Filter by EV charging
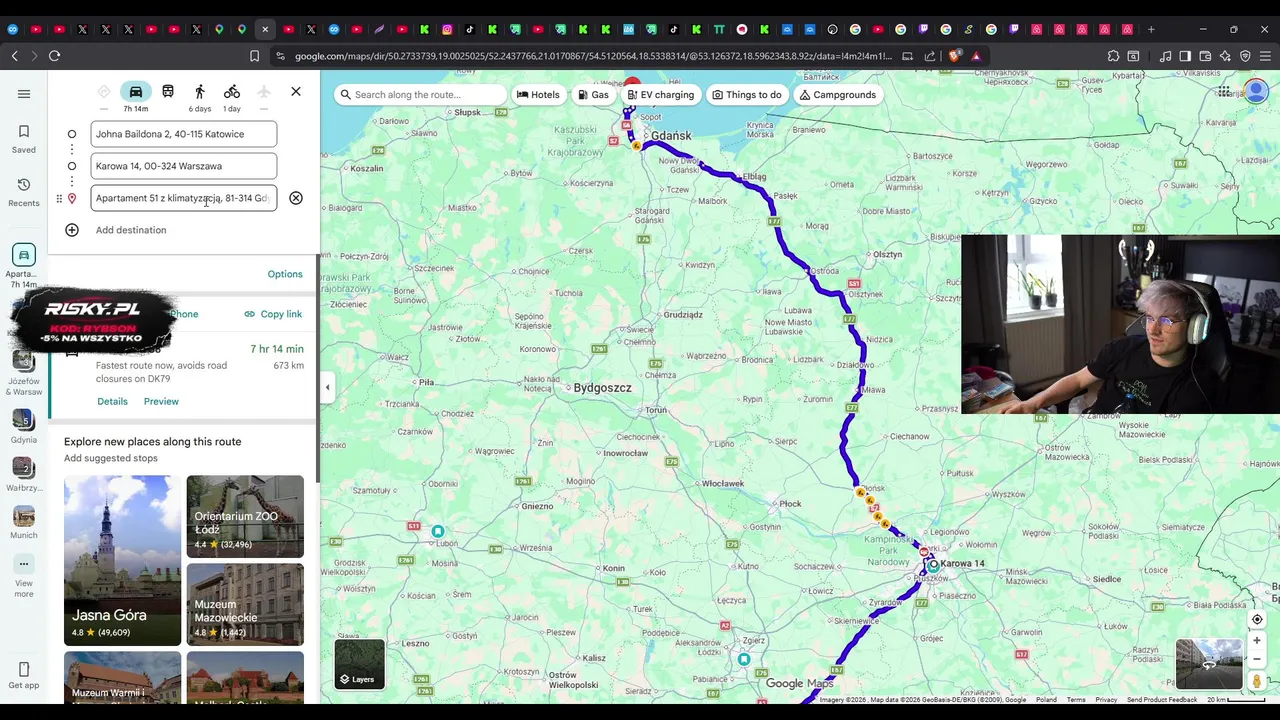 (660, 95)
